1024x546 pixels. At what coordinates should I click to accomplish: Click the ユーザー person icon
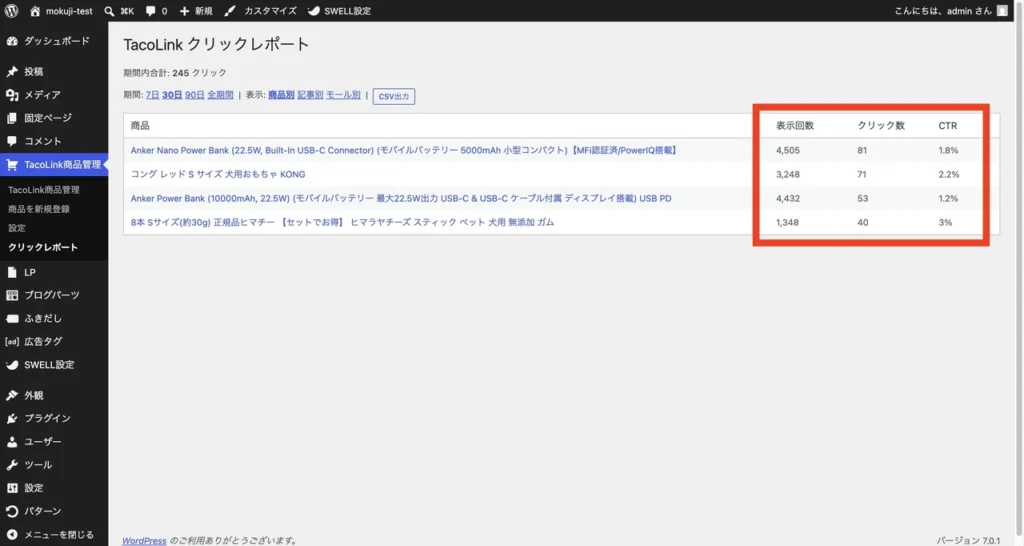point(12,442)
